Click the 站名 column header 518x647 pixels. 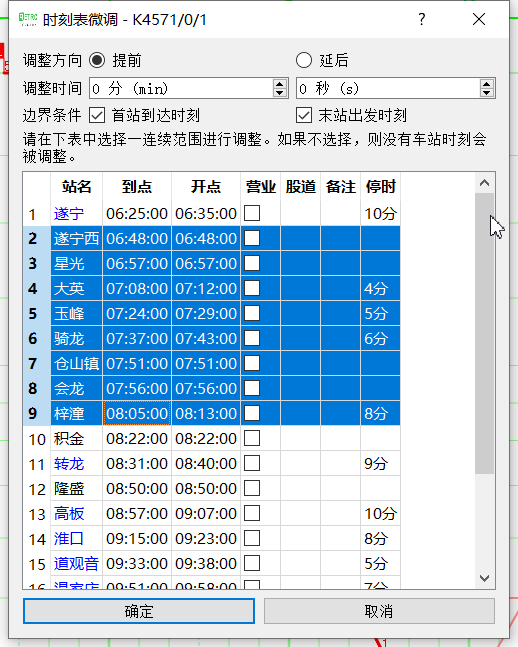pyautogui.click(x=76, y=187)
